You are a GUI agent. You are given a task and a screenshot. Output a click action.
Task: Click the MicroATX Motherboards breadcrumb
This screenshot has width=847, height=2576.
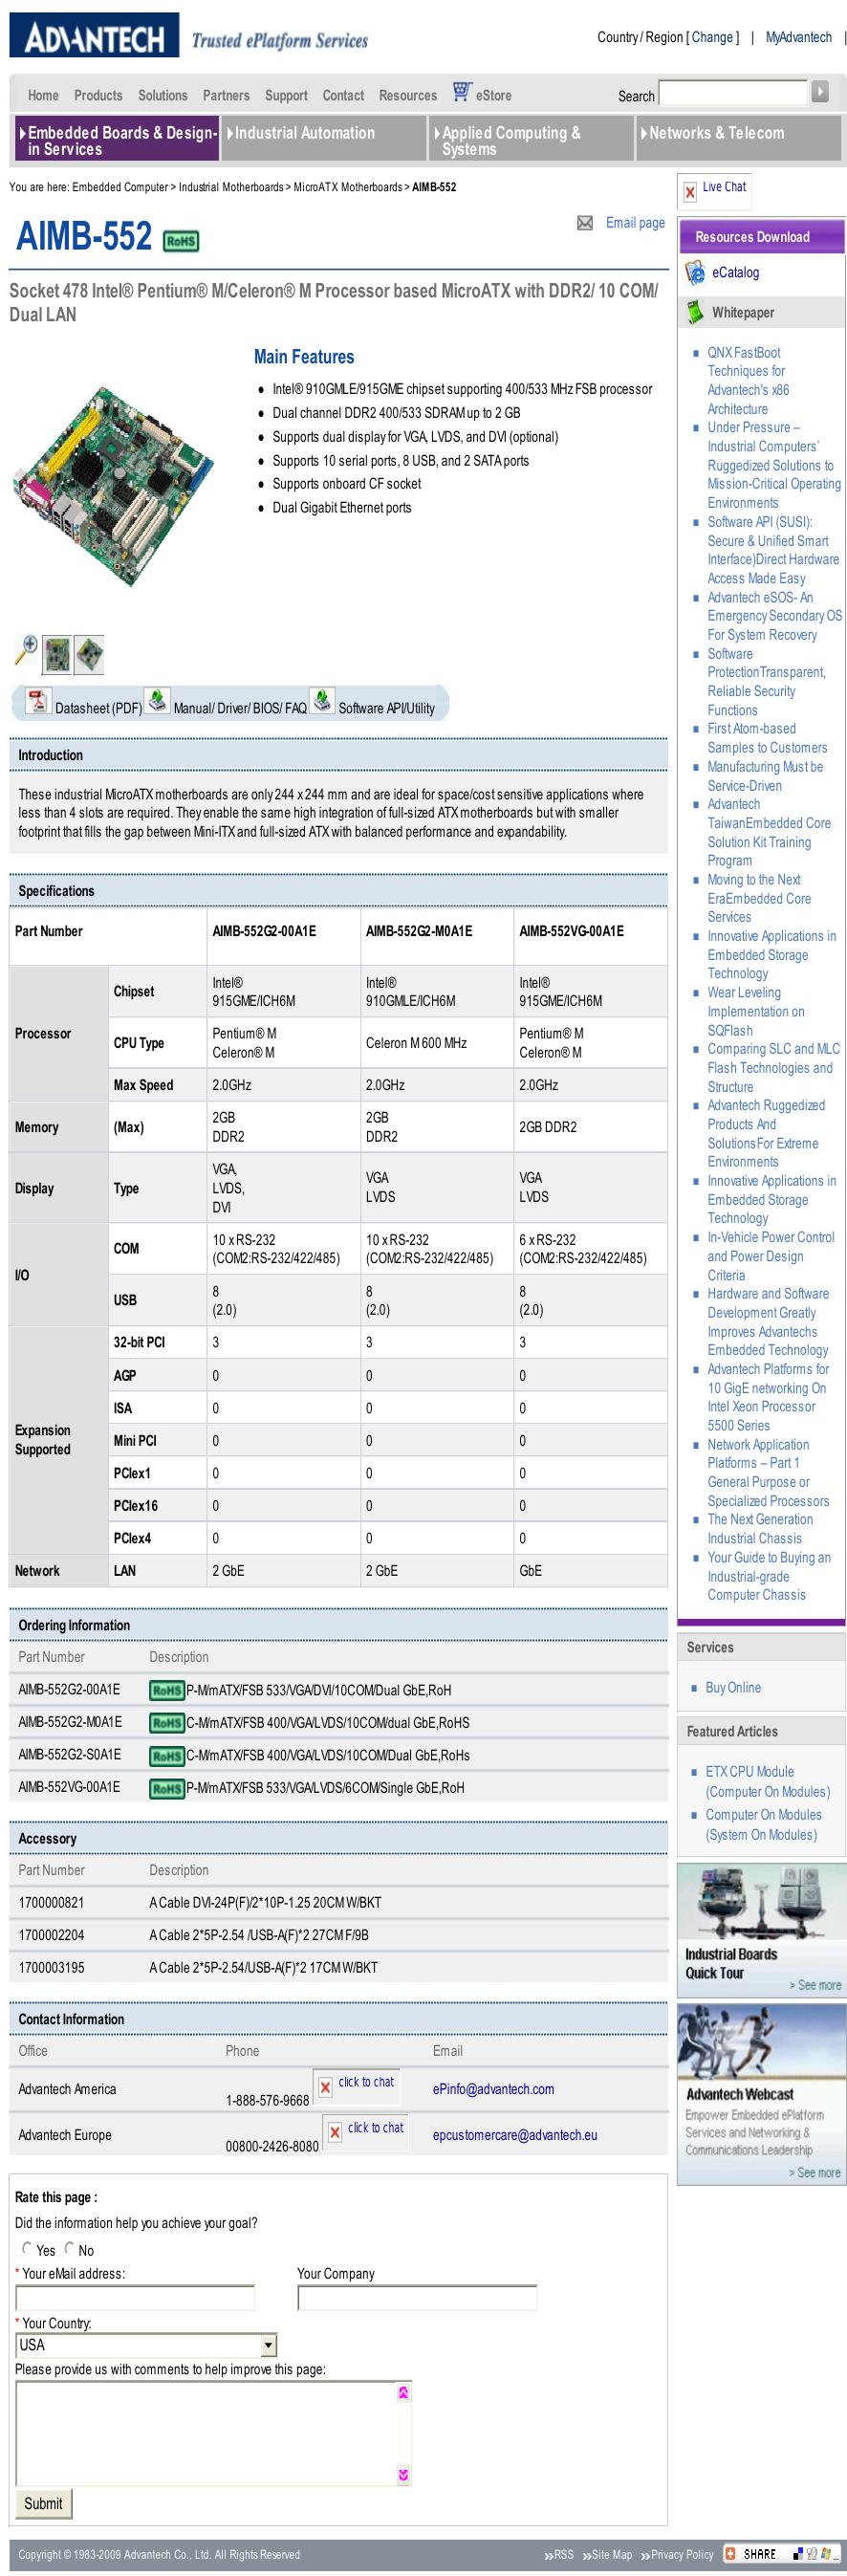348,187
